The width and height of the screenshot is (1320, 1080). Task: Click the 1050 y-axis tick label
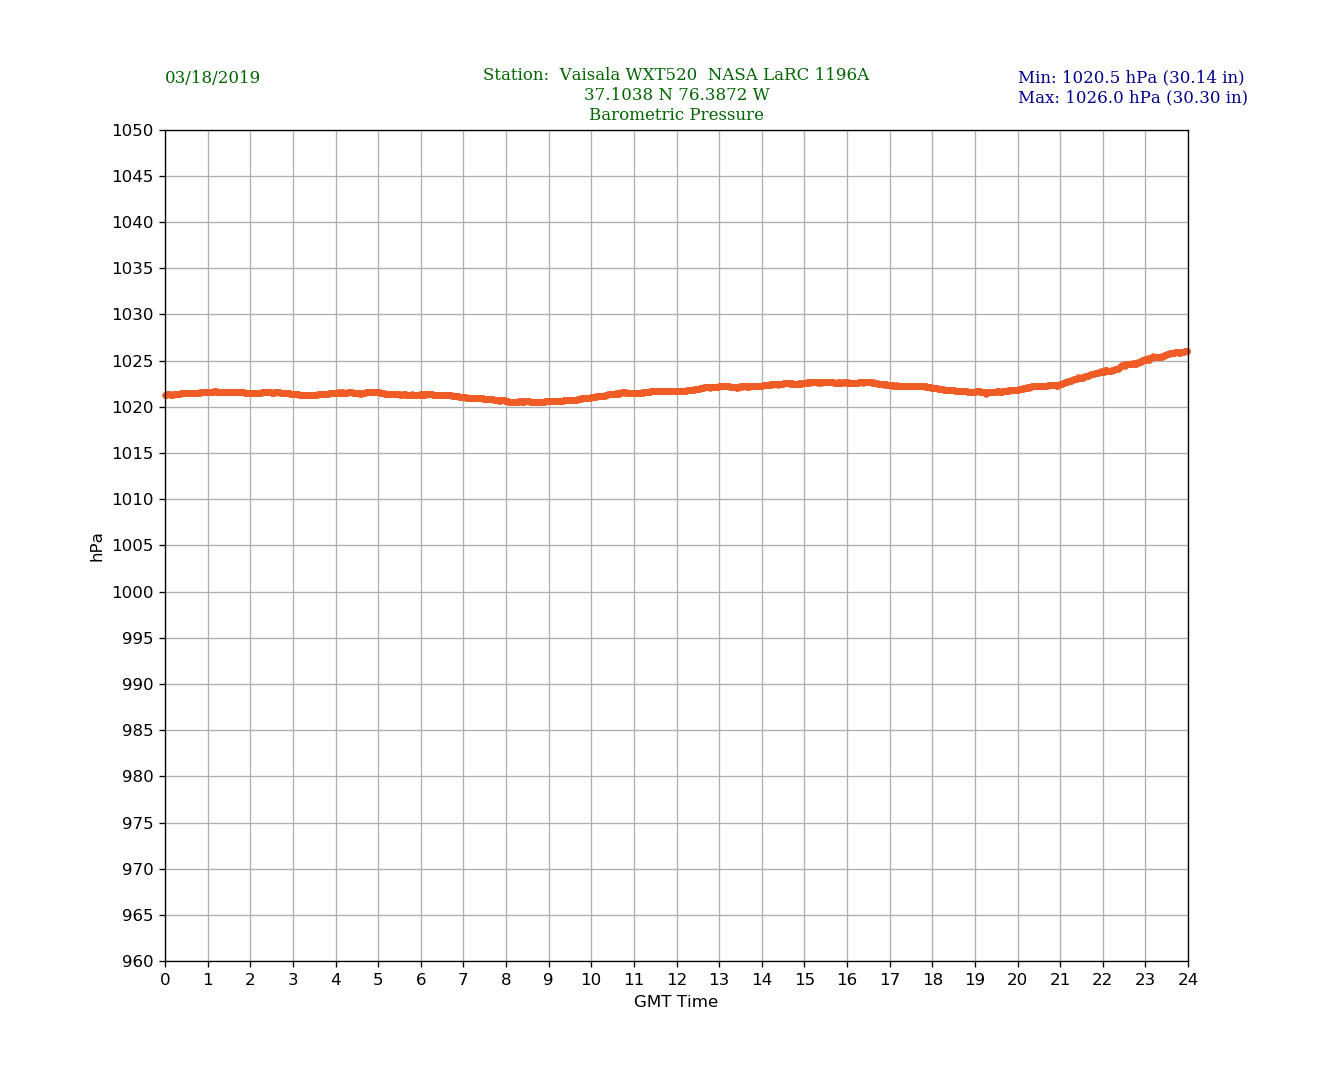point(132,130)
